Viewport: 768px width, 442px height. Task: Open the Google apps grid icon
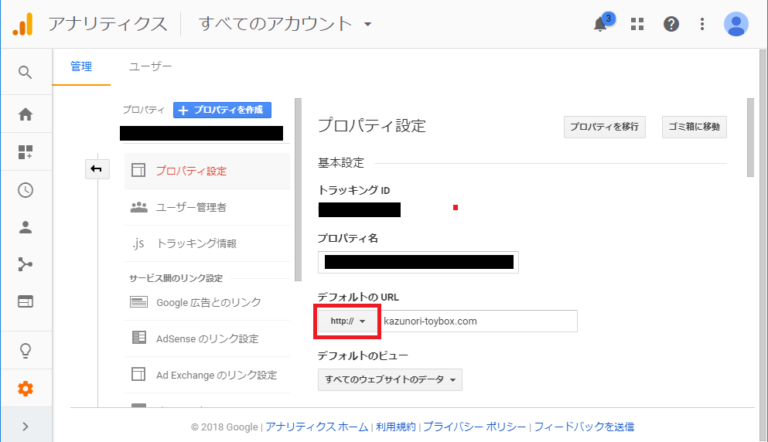click(637, 24)
